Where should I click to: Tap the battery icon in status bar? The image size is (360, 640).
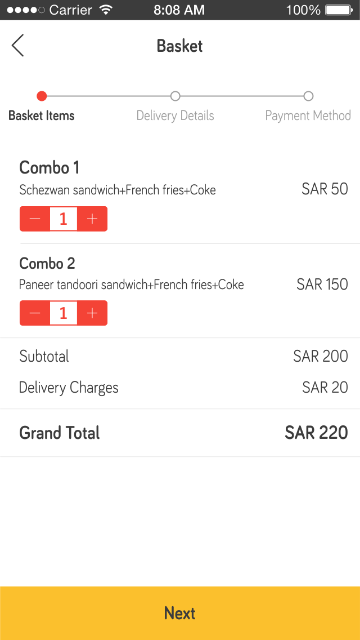(339, 10)
